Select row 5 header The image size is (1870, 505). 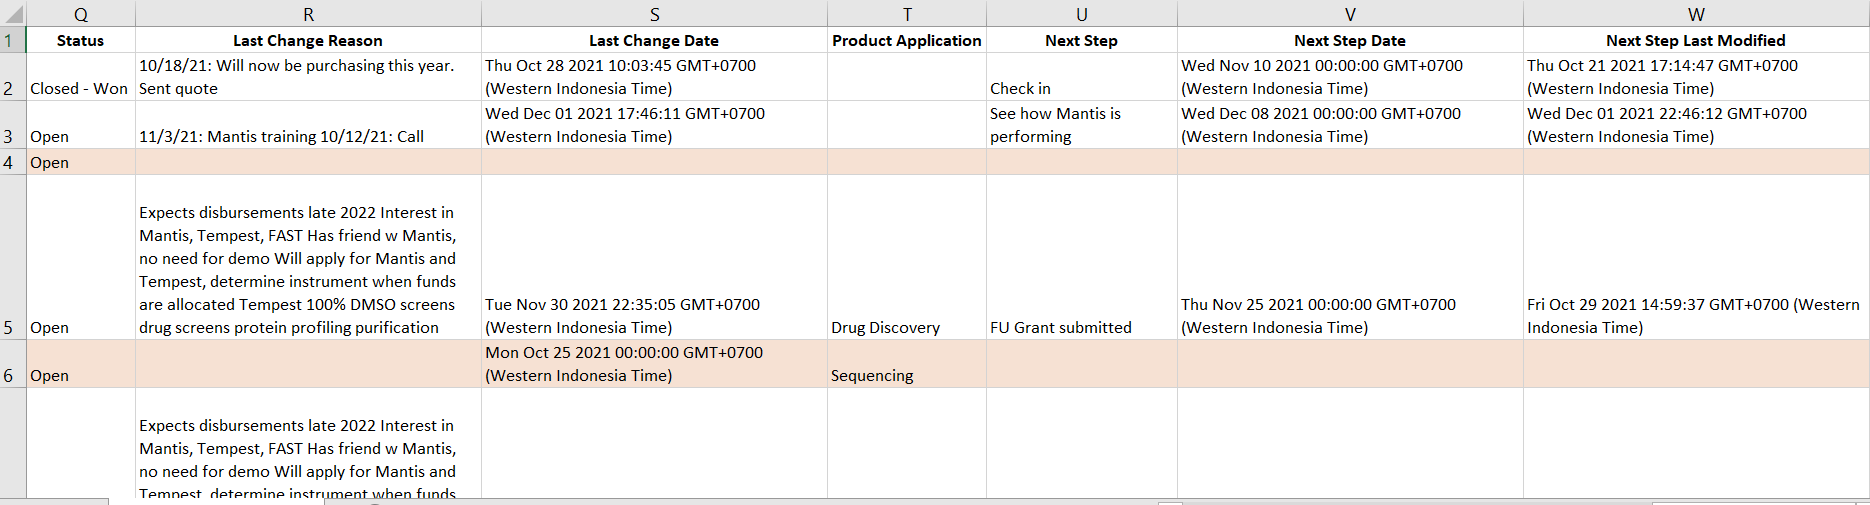coord(13,257)
